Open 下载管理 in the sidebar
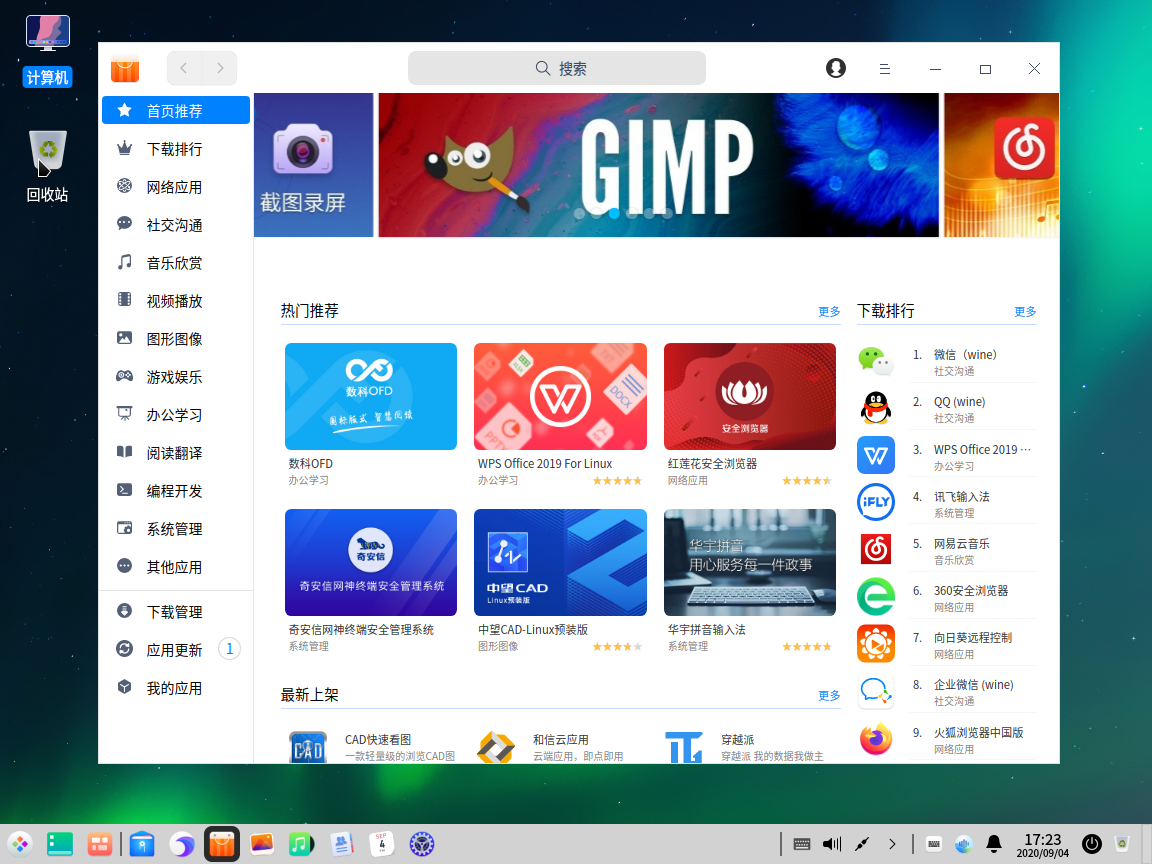Viewport: 1152px width, 864px height. 176,611
